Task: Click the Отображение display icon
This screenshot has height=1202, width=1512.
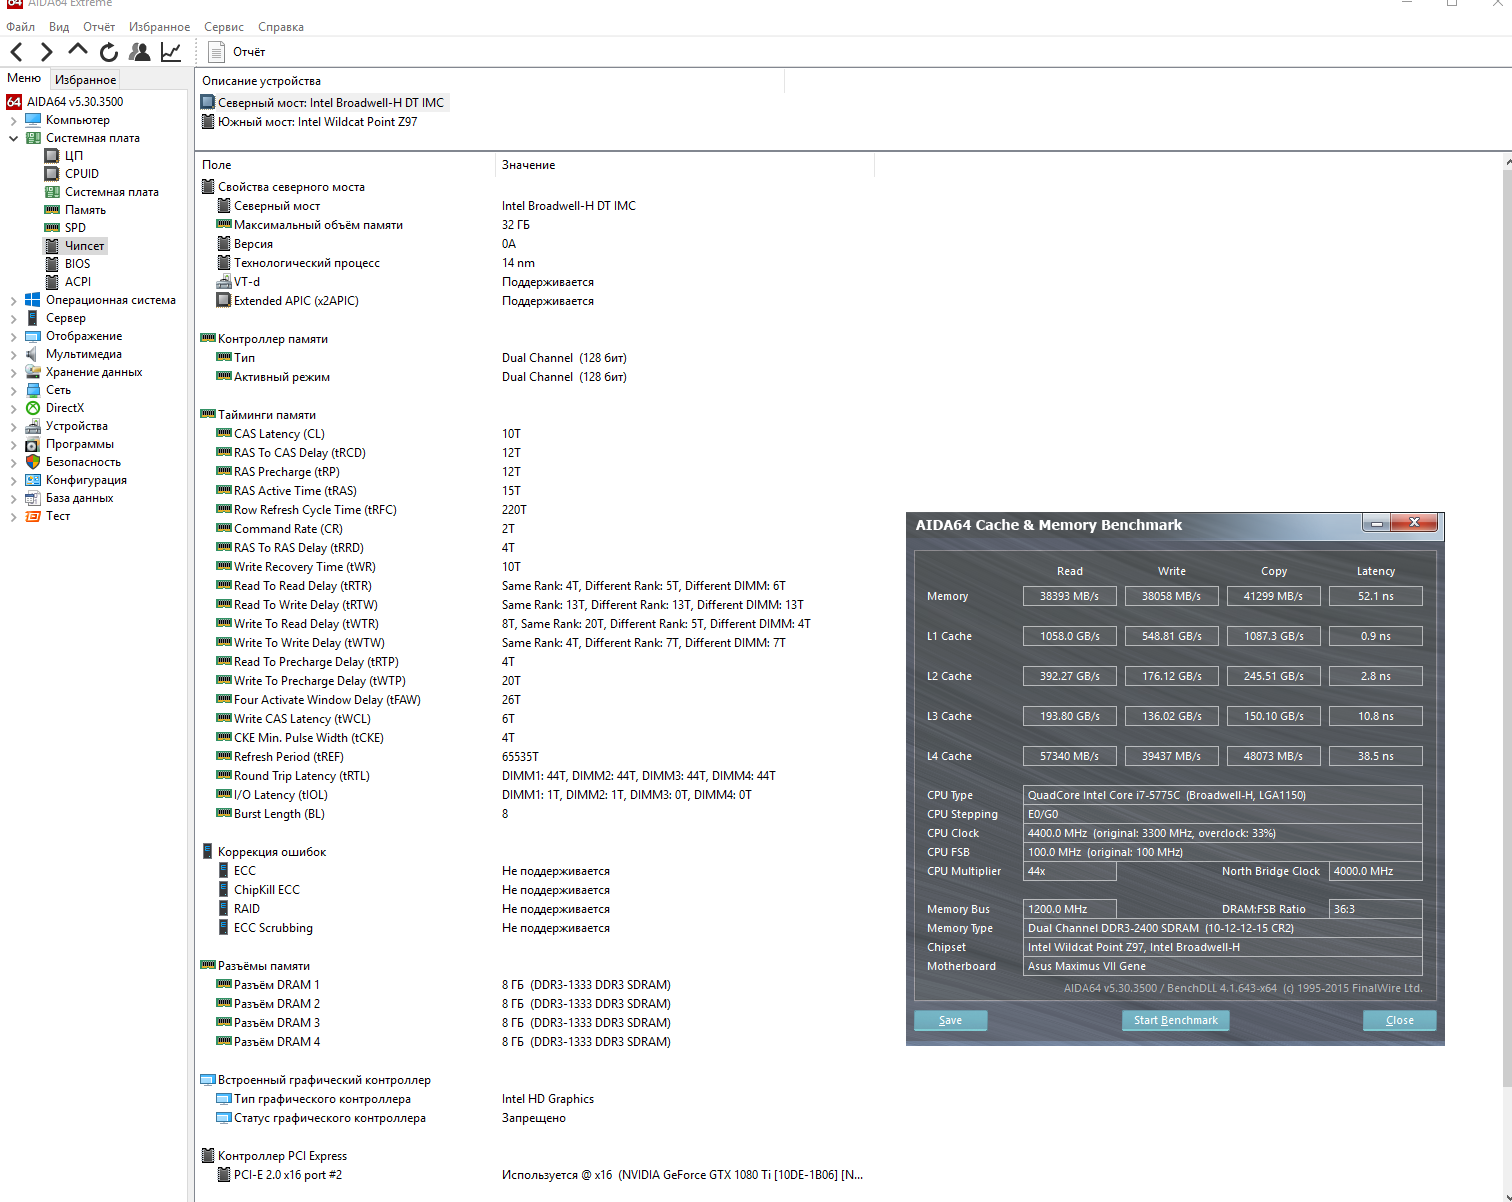Action: 33,336
